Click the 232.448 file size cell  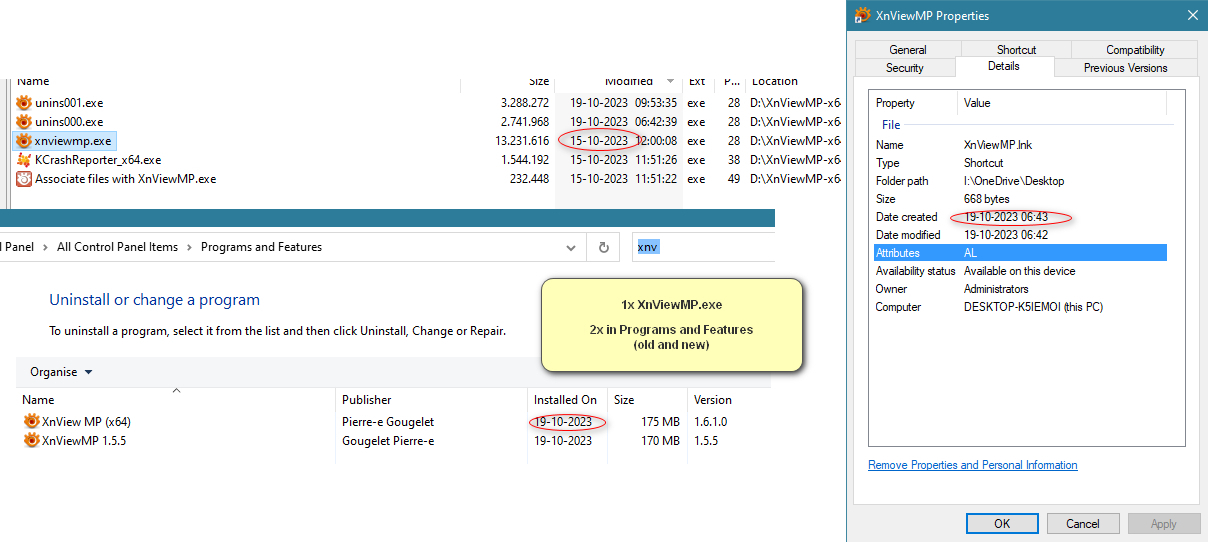(x=529, y=179)
